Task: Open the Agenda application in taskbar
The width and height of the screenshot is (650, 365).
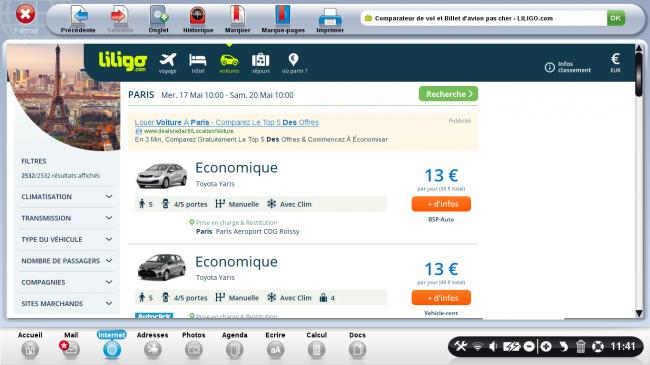Action: coord(235,345)
